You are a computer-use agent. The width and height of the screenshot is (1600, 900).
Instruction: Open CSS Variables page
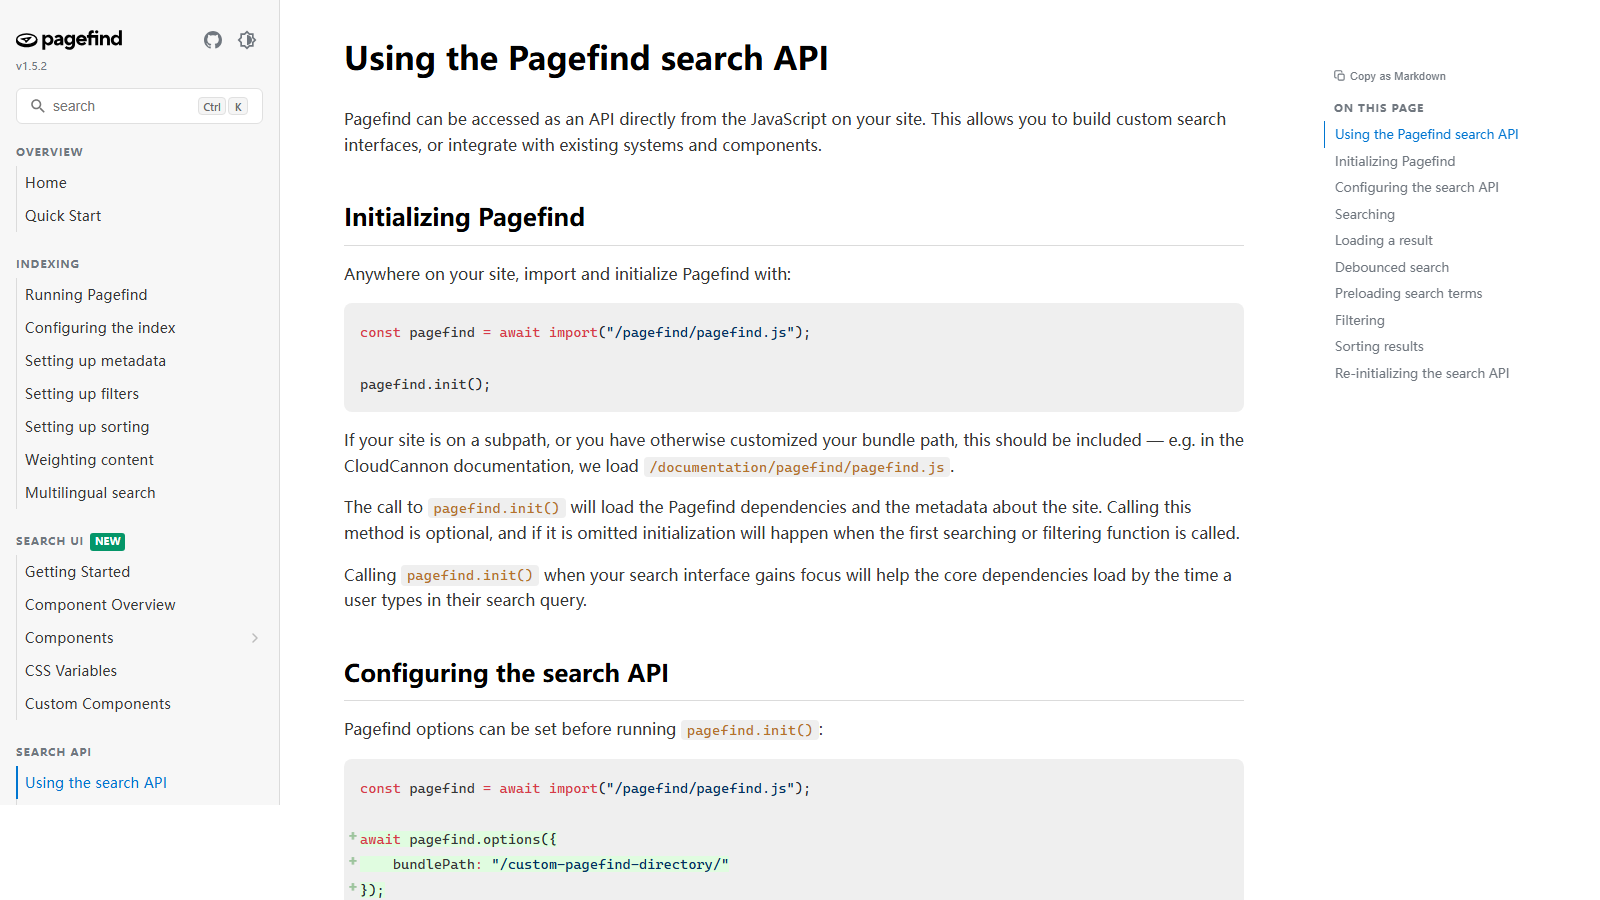click(71, 671)
